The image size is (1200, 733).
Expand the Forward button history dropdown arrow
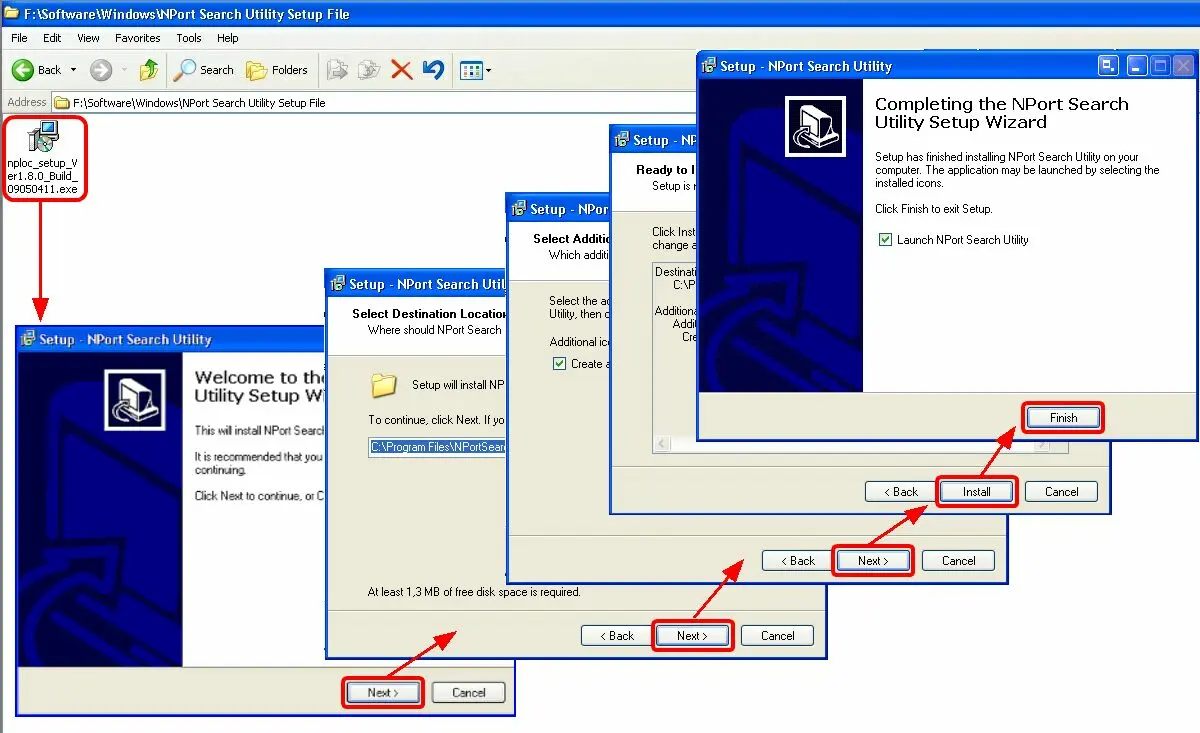[x=124, y=70]
